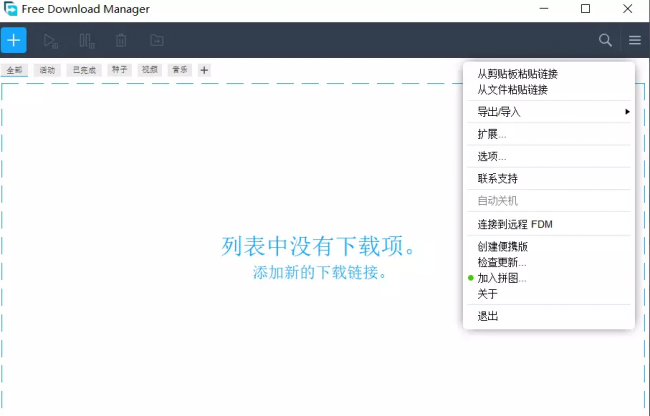Screen dimensions: 650x416
Task: Click the pause all downloads icon
Action: click(87, 41)
